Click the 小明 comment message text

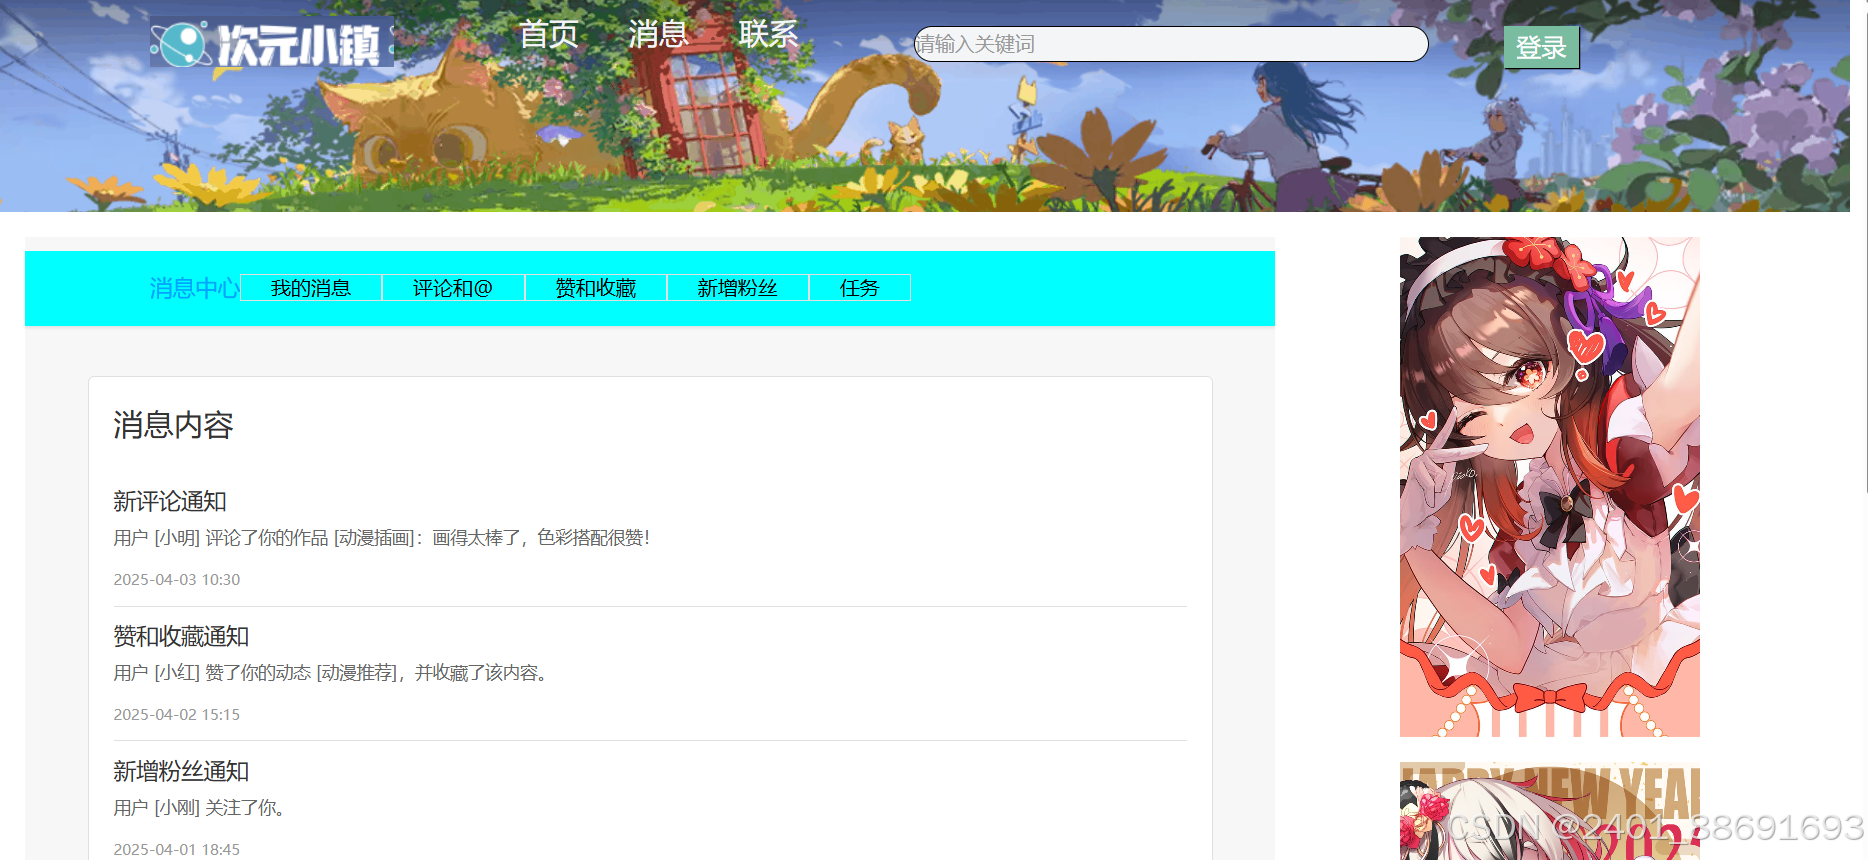[x=382, y=538]
